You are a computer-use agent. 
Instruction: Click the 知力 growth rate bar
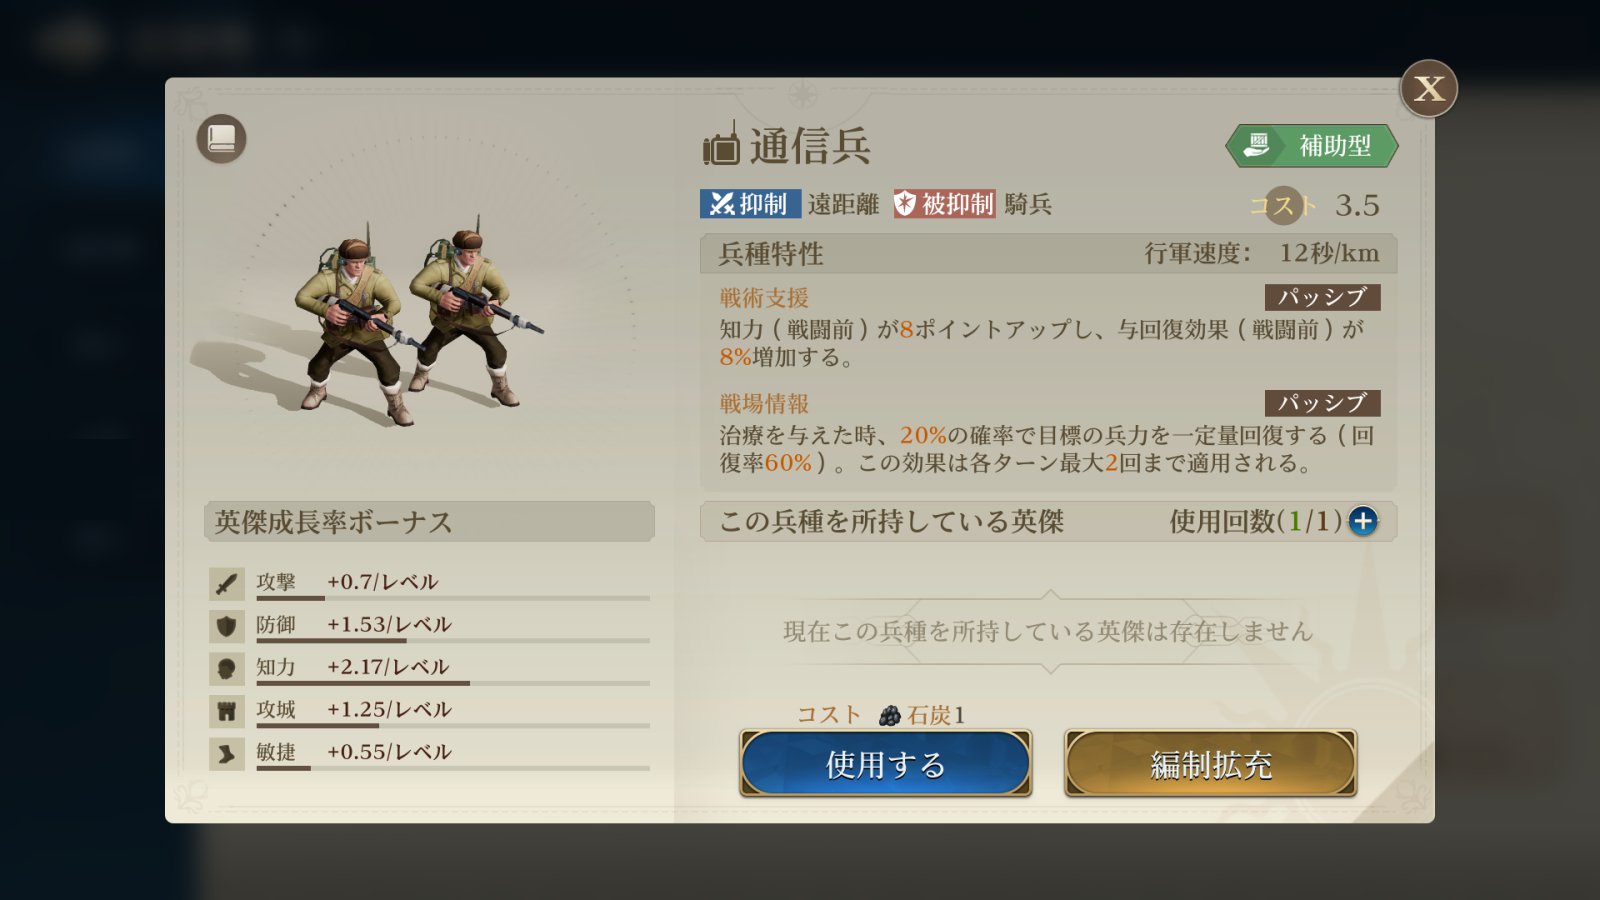coord(452,683)
